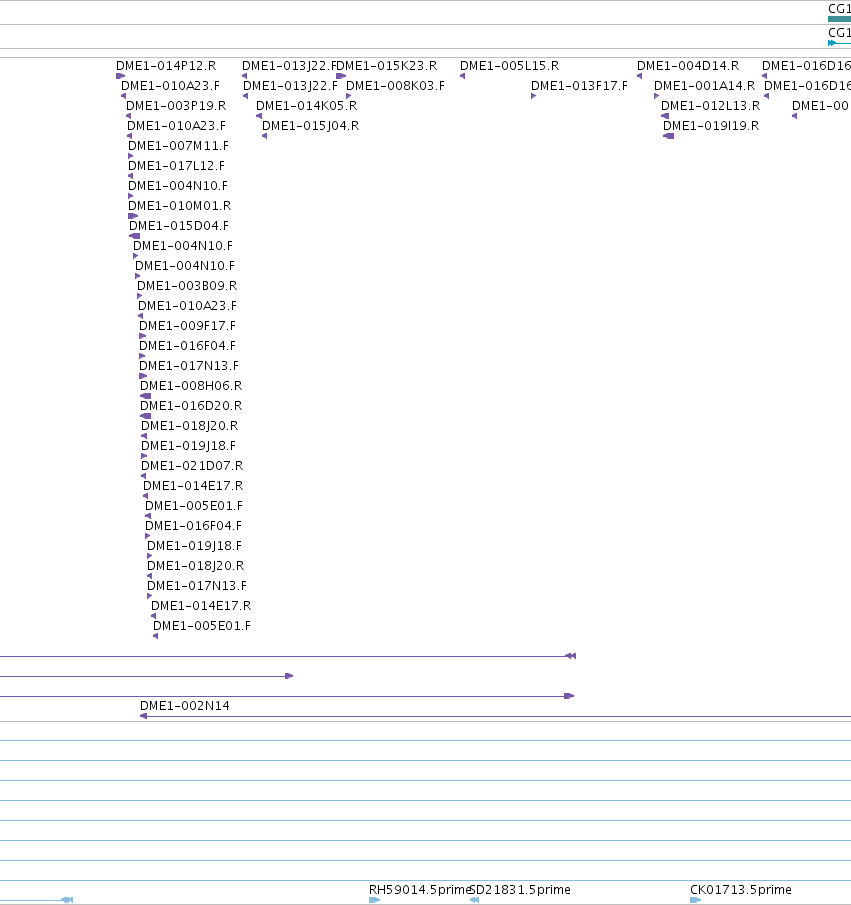Open the DME1-003B09.R feature label
Image resolution: width=851 pixels, height=905 pixels.
click(187, 286)
